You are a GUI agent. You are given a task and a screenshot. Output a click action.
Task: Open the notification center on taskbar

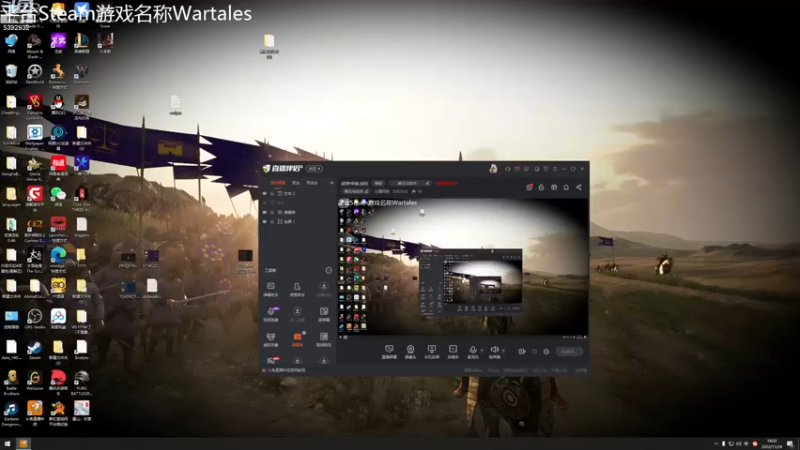click(790, 444)
